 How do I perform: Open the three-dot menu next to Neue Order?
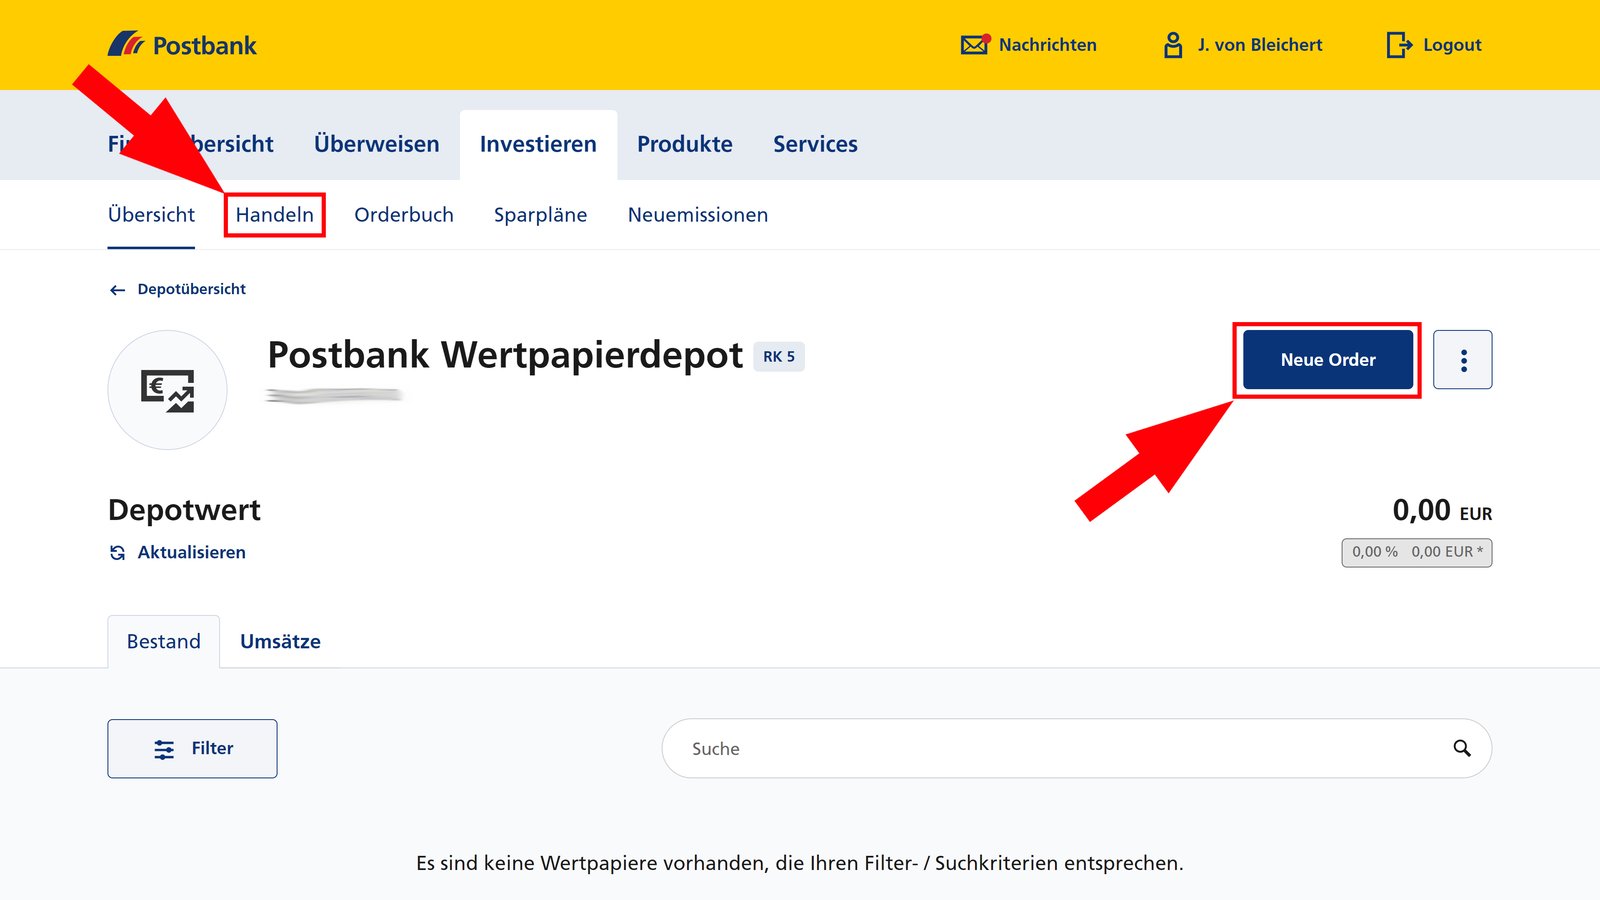tap(1463, 359)
